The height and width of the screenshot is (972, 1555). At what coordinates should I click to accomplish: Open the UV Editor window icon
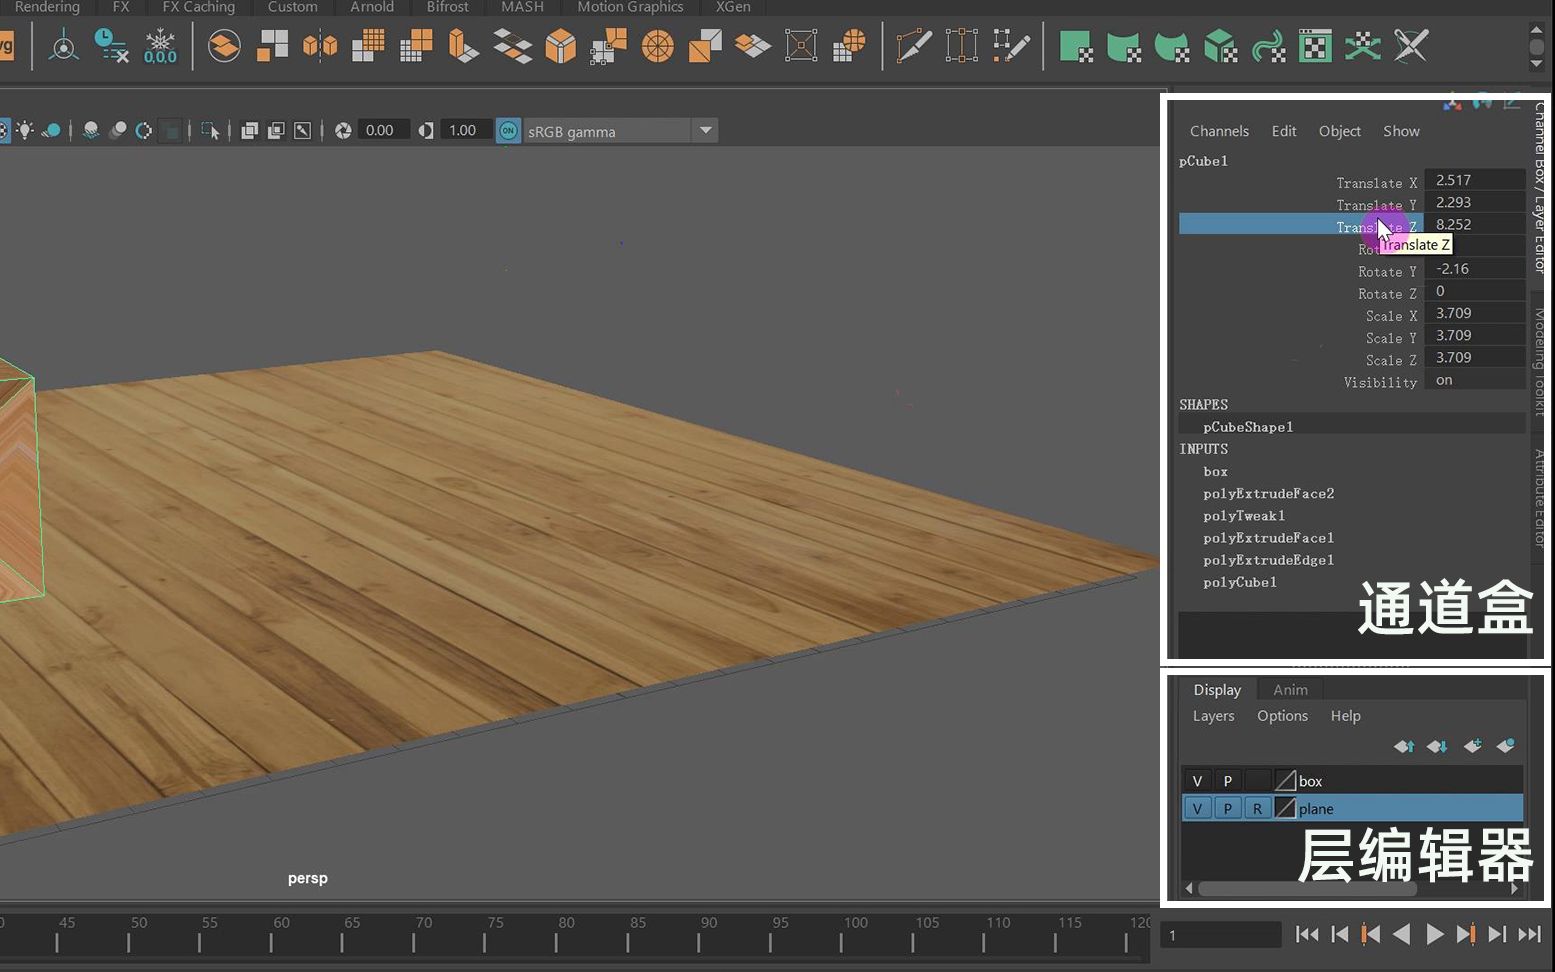pos(1315,46)
